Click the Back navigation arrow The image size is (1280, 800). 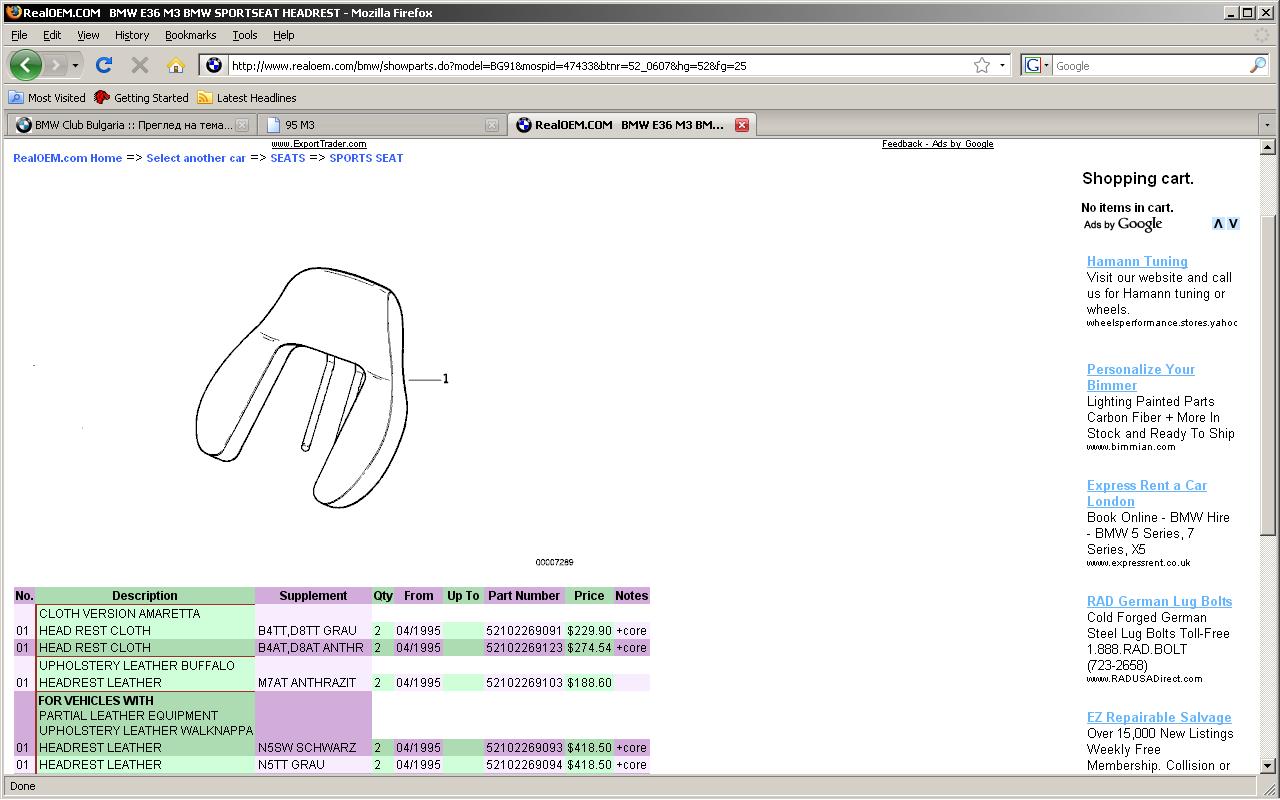[26, 65]
